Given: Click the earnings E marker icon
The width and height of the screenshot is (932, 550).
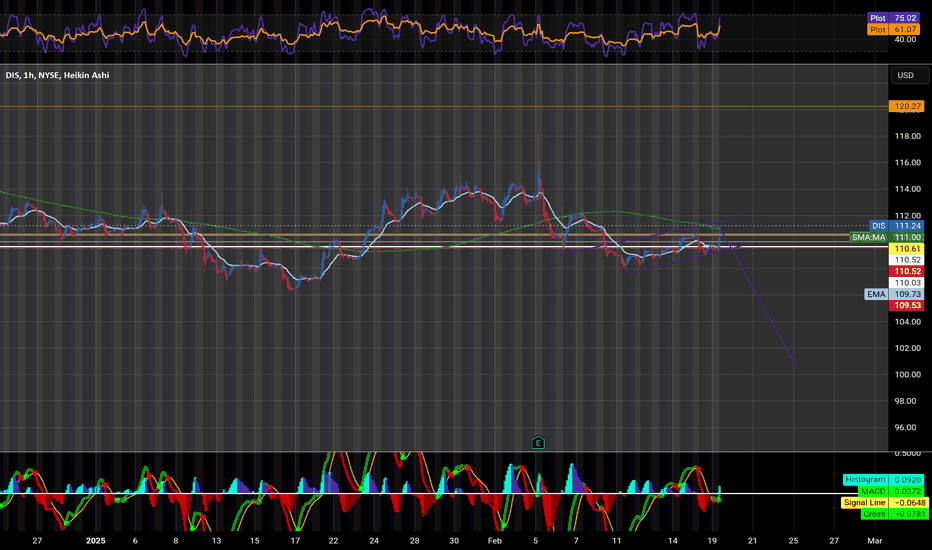Looking at the screenshot, I should point(538,442).
